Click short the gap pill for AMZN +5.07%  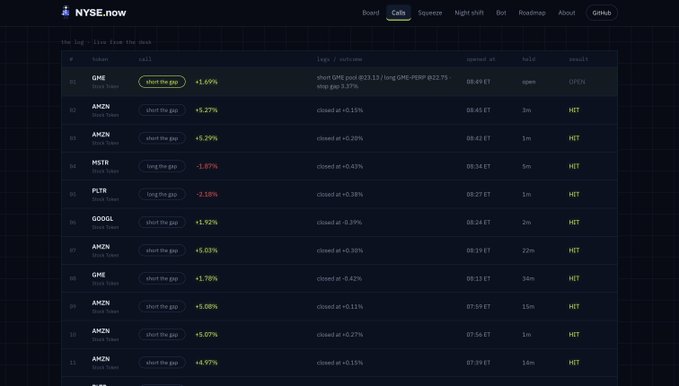click(x=162, y=334)
